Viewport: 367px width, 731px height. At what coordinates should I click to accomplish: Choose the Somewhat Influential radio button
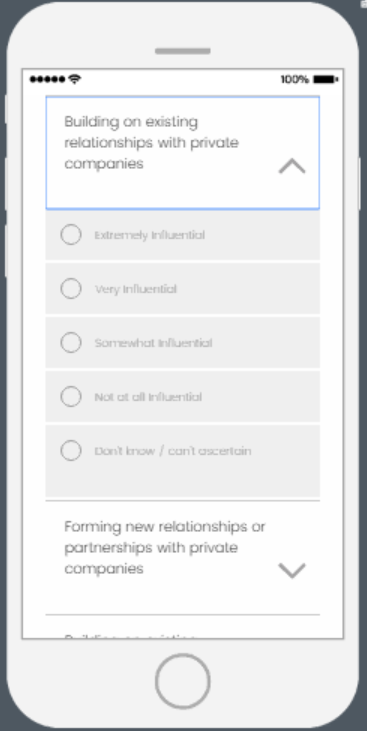click(x=71, y=343)
